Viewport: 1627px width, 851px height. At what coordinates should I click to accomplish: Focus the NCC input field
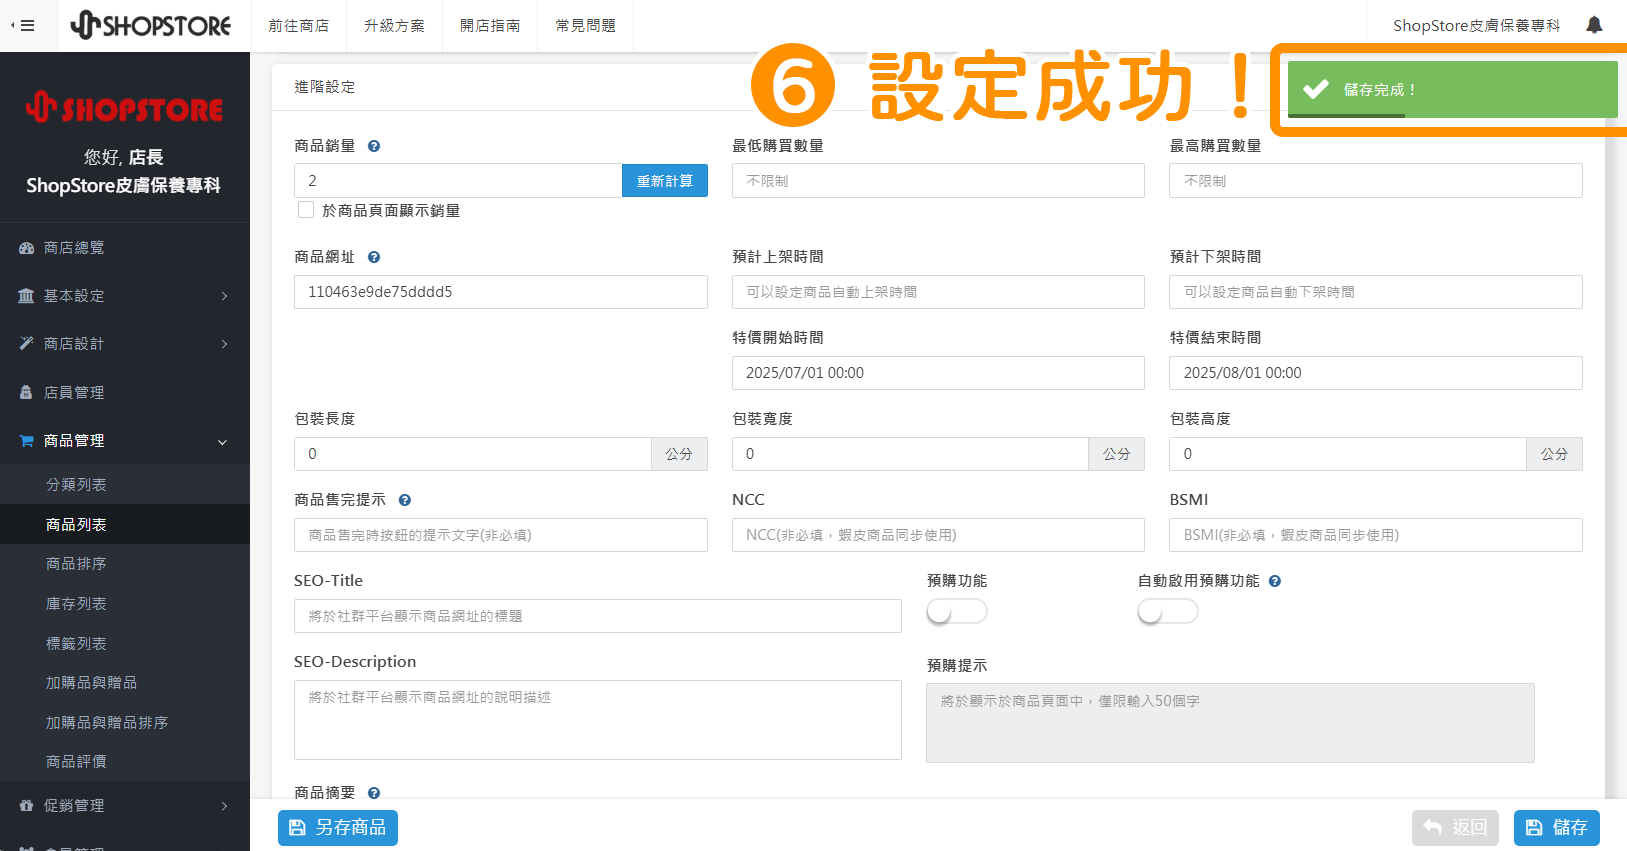[938, 535]
